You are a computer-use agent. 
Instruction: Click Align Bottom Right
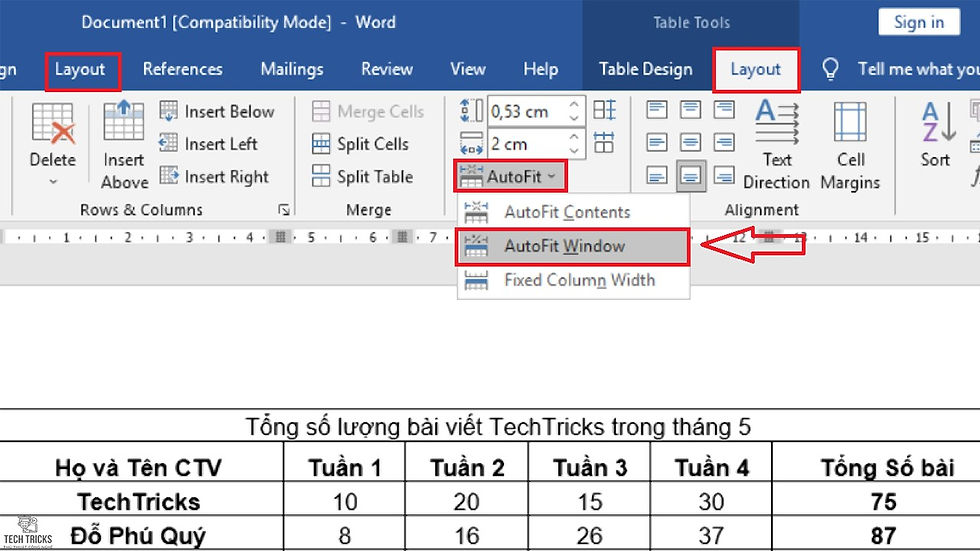pyautogui.click(x=724, y=176)
